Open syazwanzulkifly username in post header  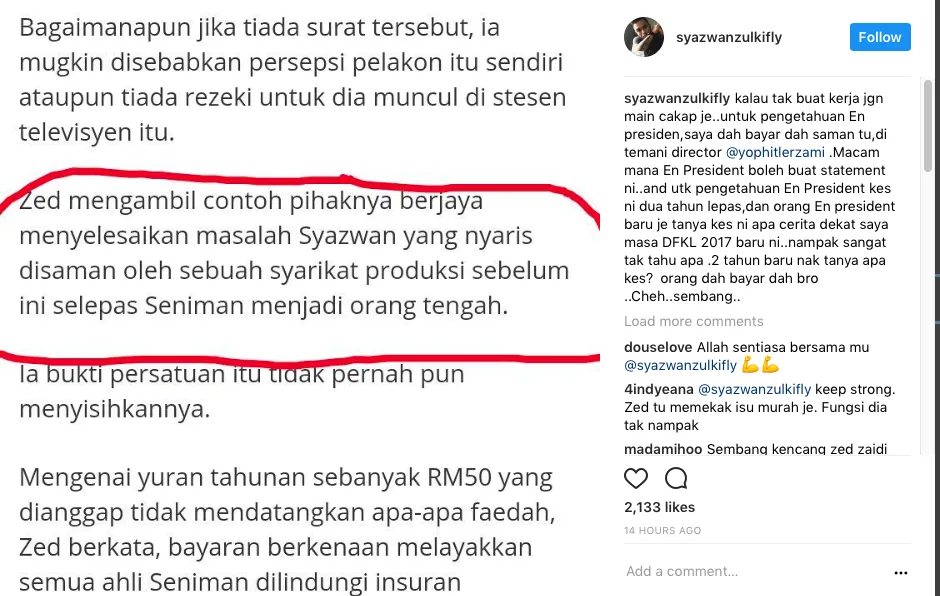point(729,37)
